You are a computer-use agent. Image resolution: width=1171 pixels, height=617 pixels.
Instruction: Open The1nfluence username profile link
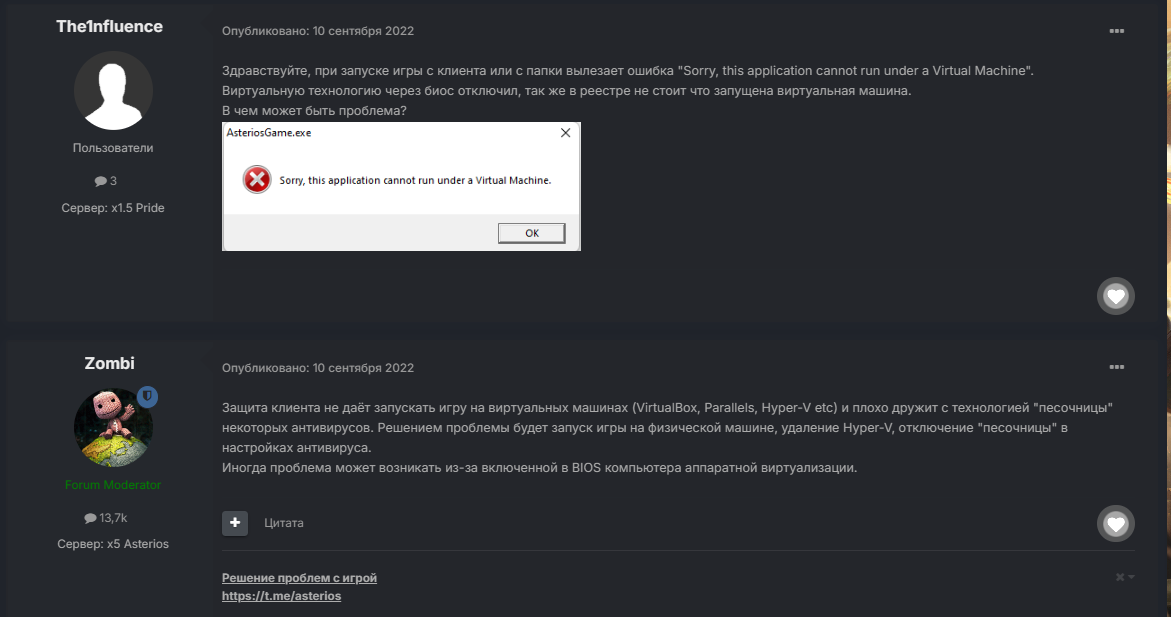pyautogui.click(x=109, y=26)
